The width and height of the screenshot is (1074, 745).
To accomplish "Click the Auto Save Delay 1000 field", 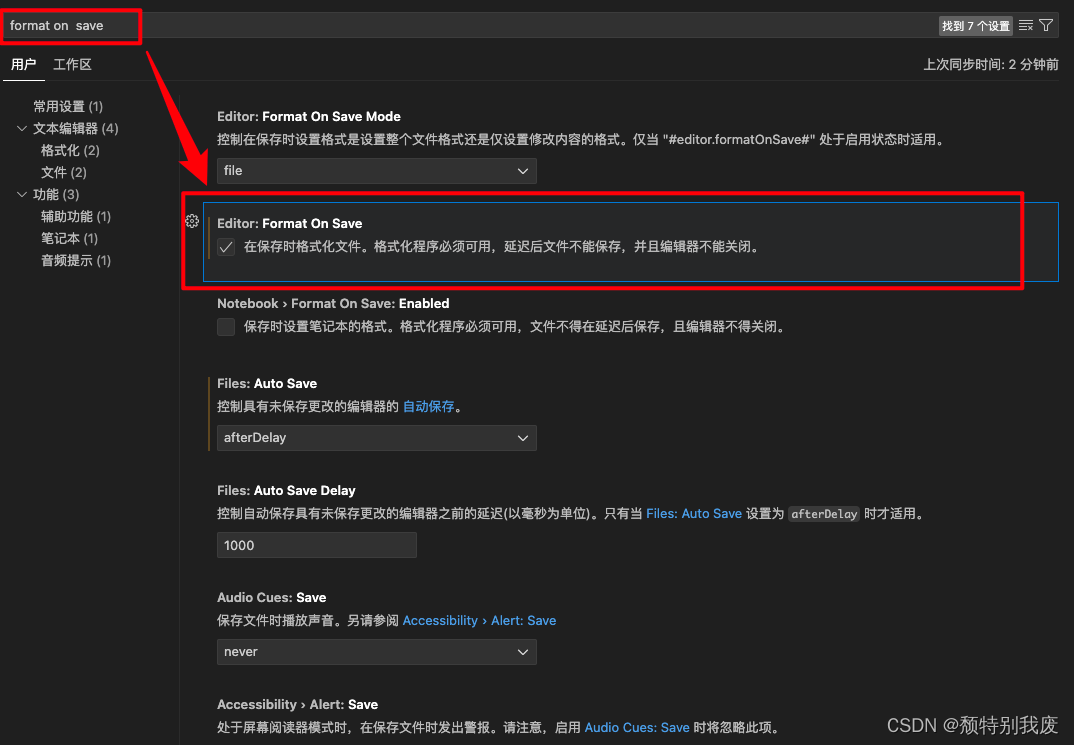I will click(x=316, y=545).
